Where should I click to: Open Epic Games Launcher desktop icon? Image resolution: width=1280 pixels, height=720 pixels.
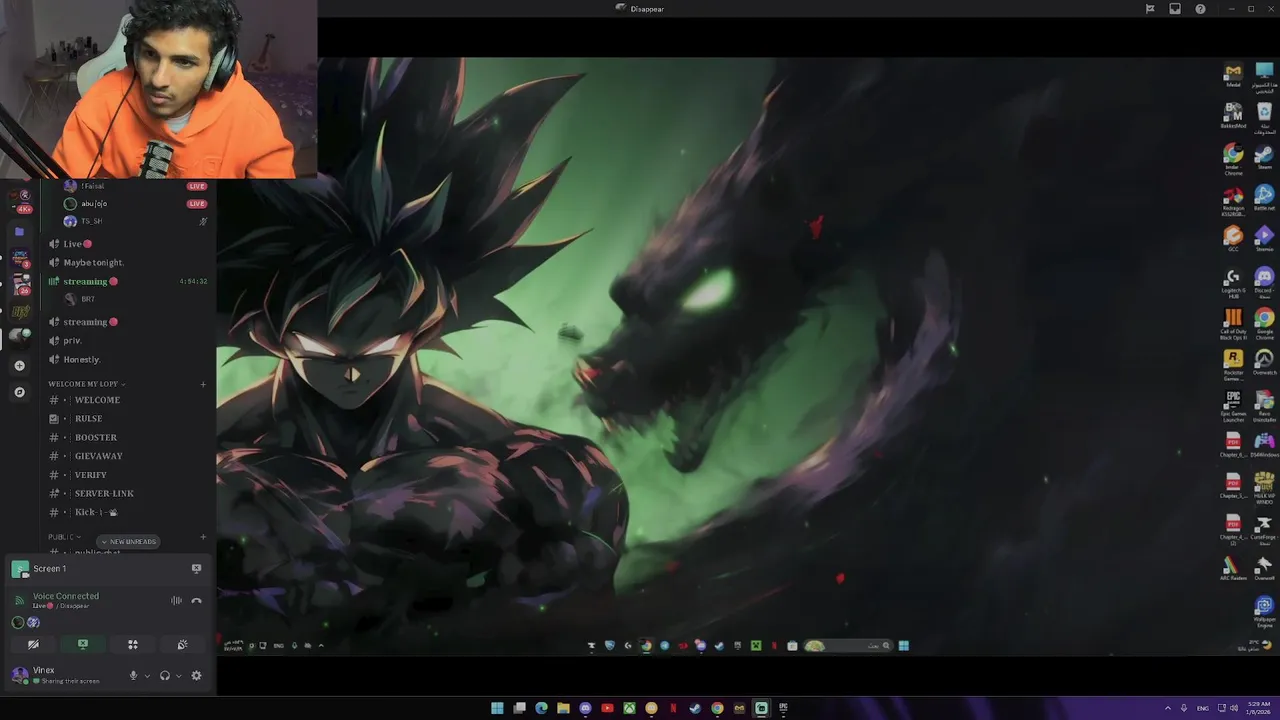pyautogui.click(x=1233, y=404)
